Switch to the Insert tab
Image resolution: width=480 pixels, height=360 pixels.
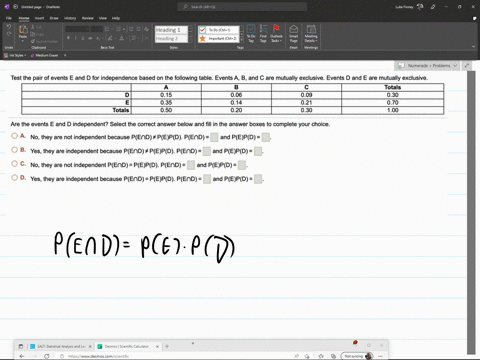[x=39, y=18]
